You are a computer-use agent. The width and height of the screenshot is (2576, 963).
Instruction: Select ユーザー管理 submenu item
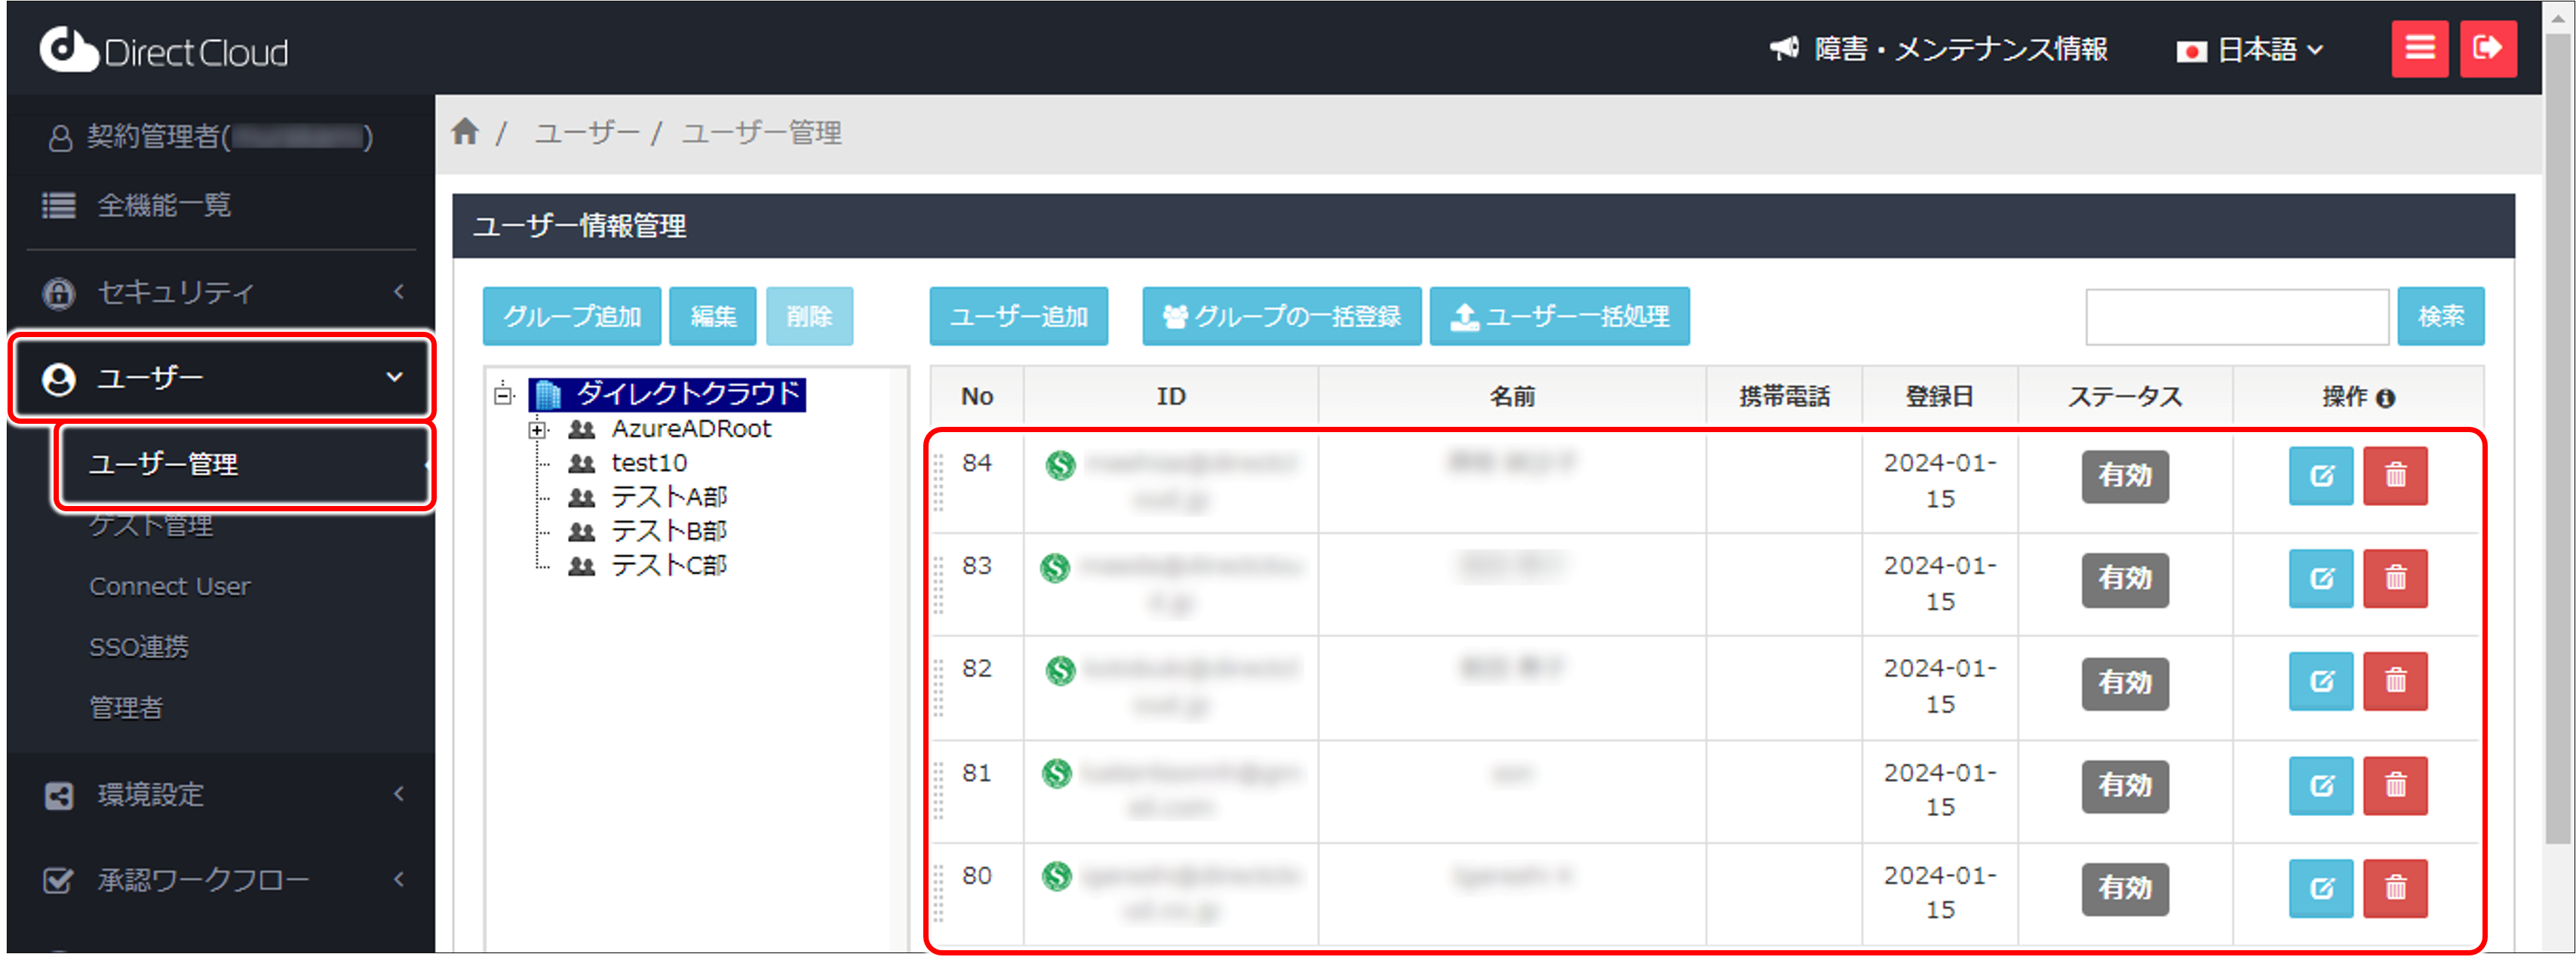(245, 465)
